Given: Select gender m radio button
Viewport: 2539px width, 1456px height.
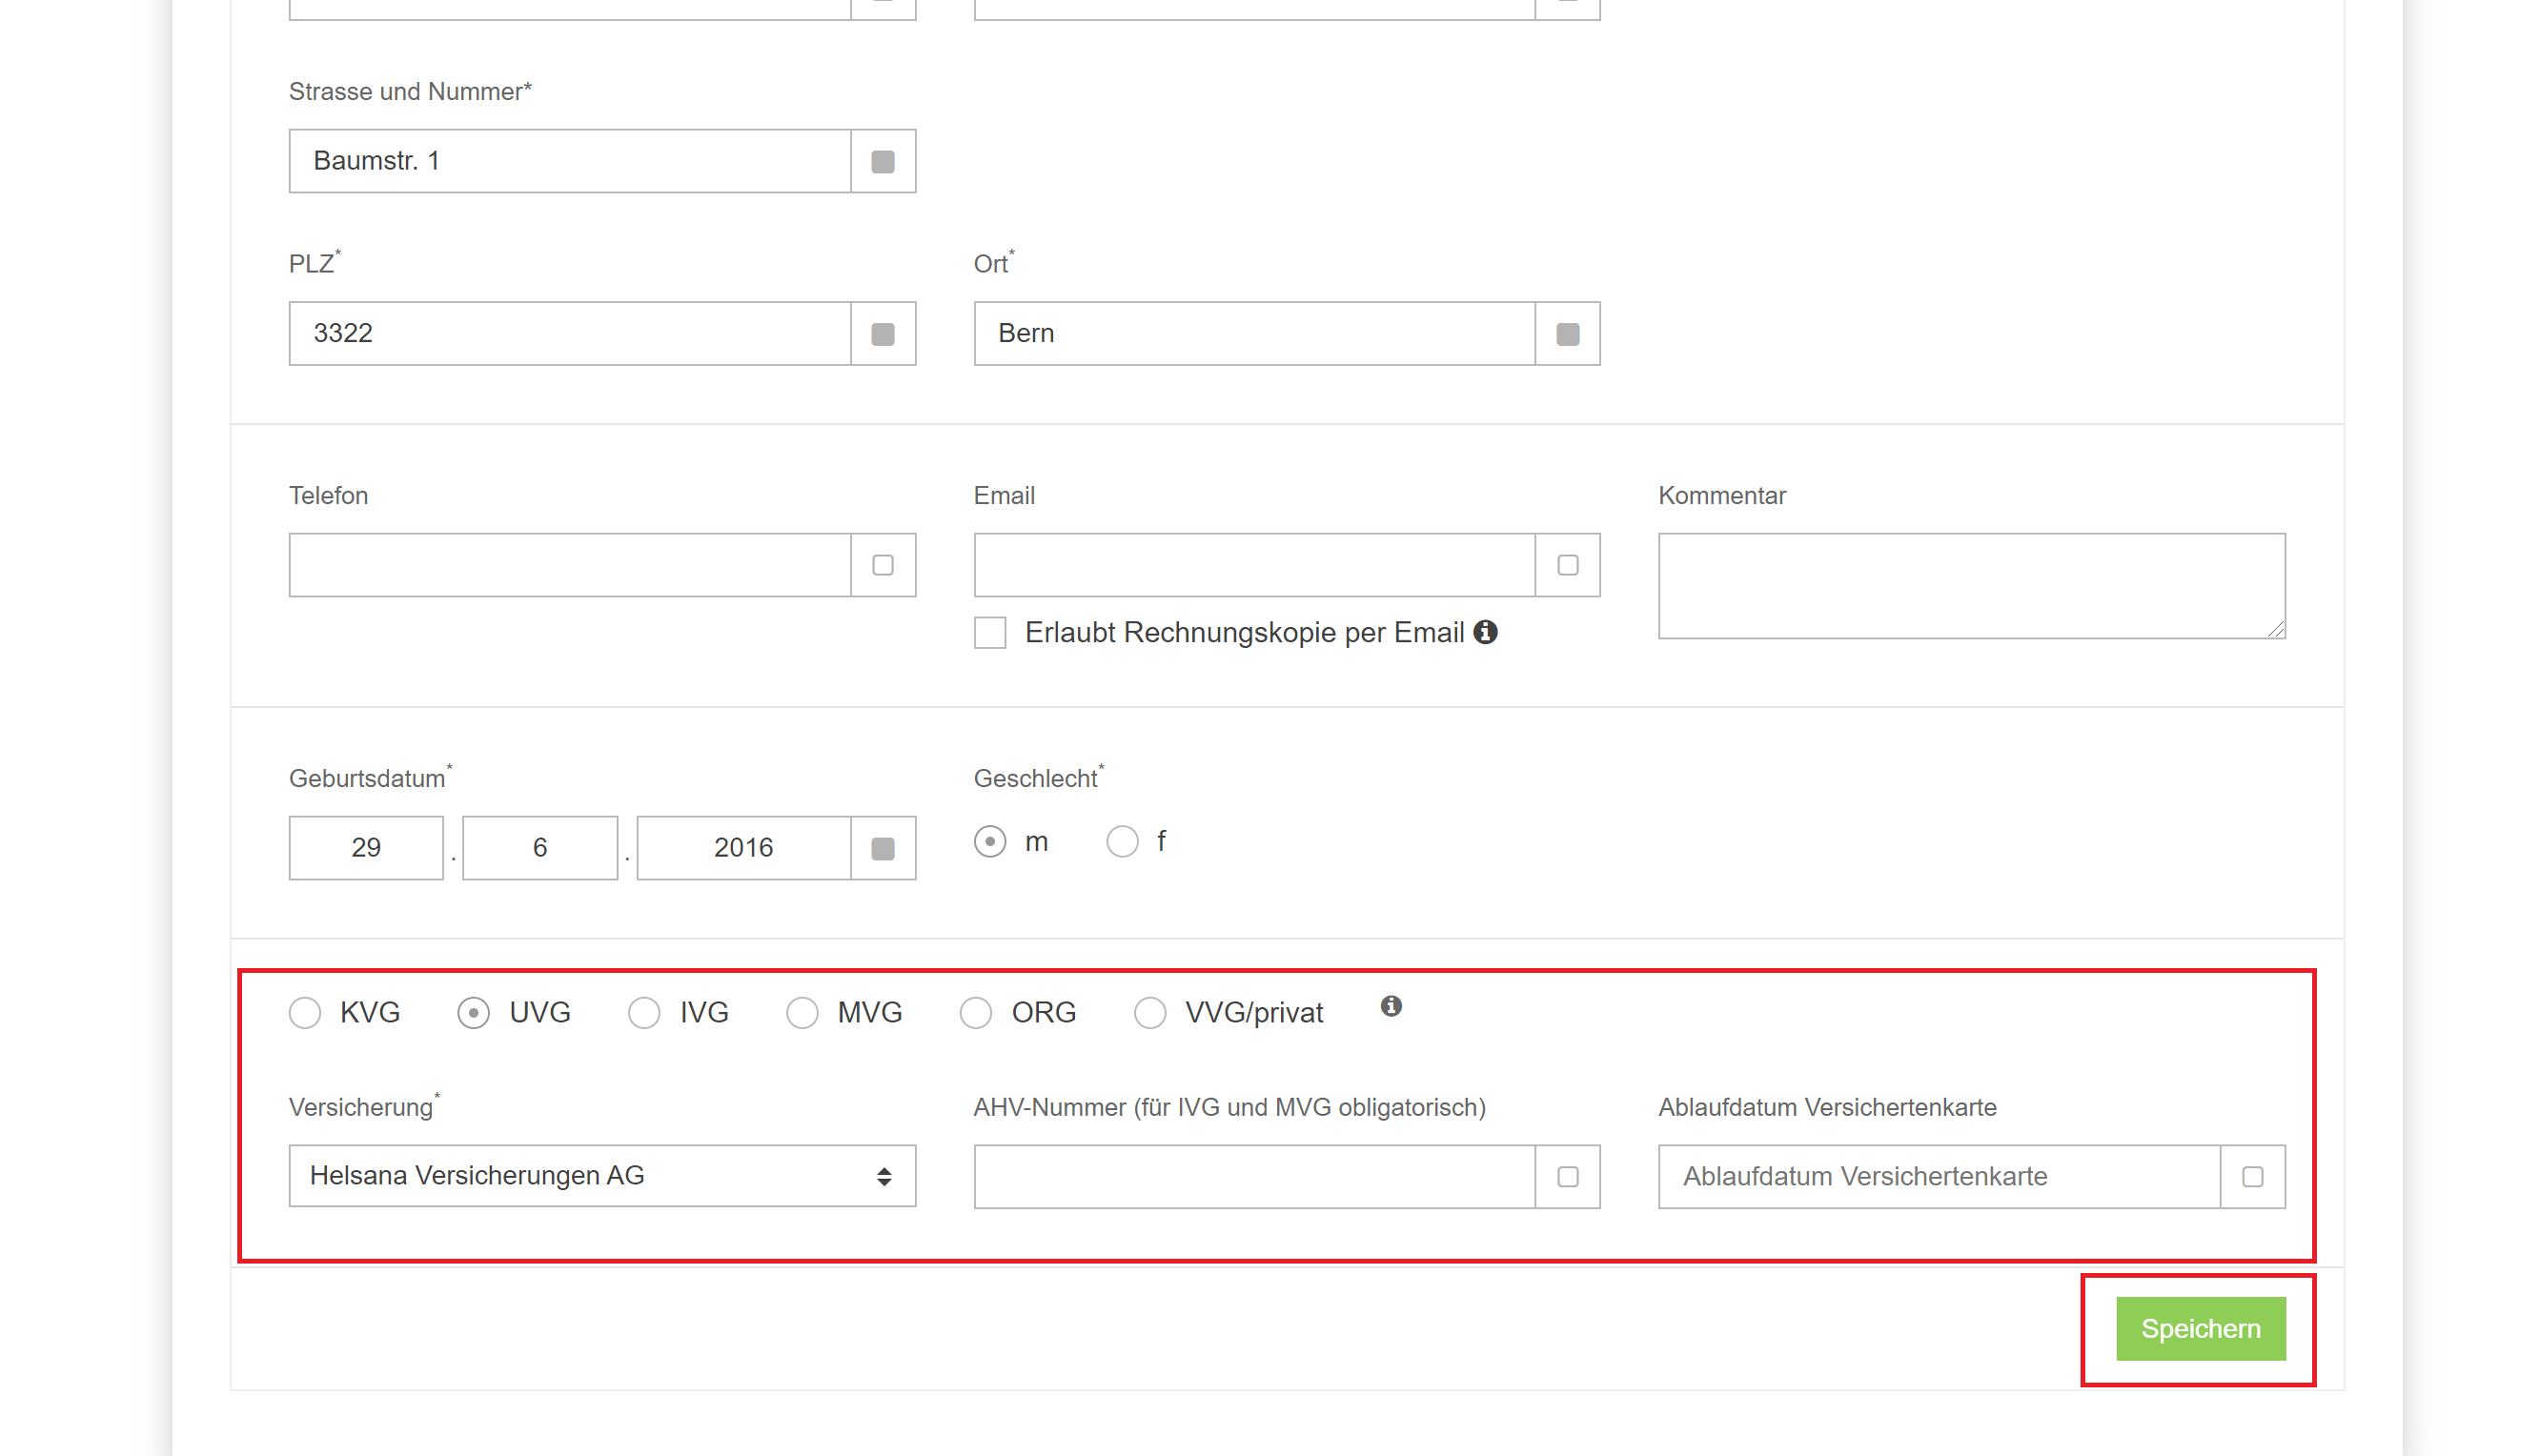Looking at the screenshot, I should pos(990,841).
